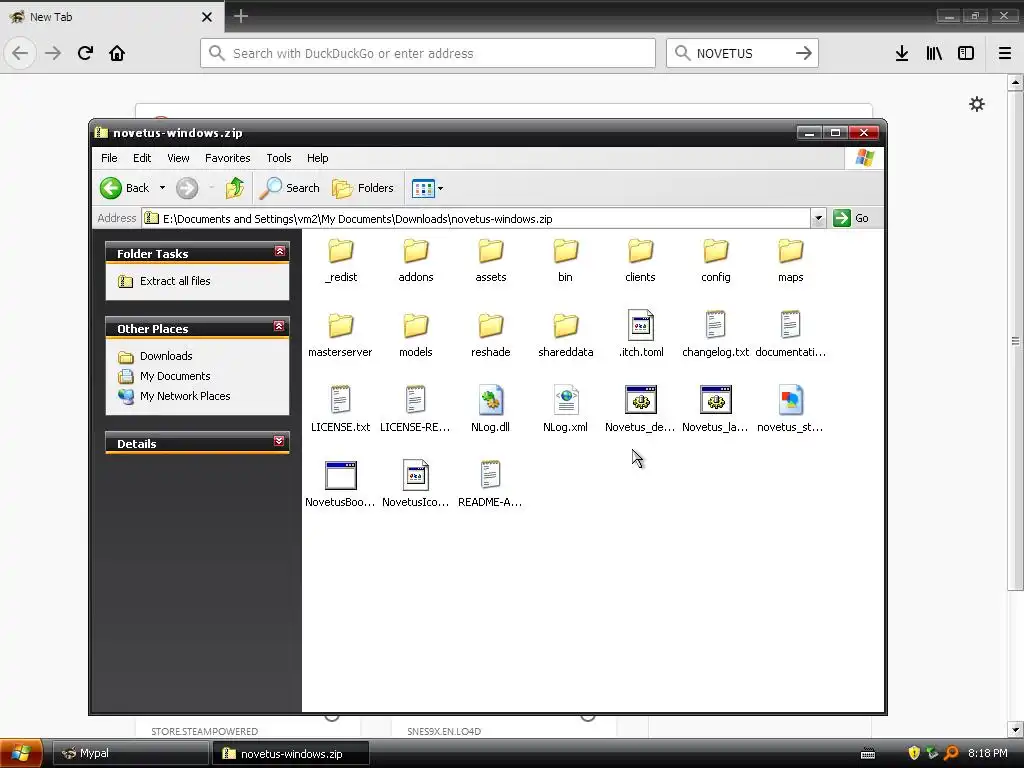The height and width of the screenshot is (768, 1024).
Task: Open the config folder
Action: point(716,260)
